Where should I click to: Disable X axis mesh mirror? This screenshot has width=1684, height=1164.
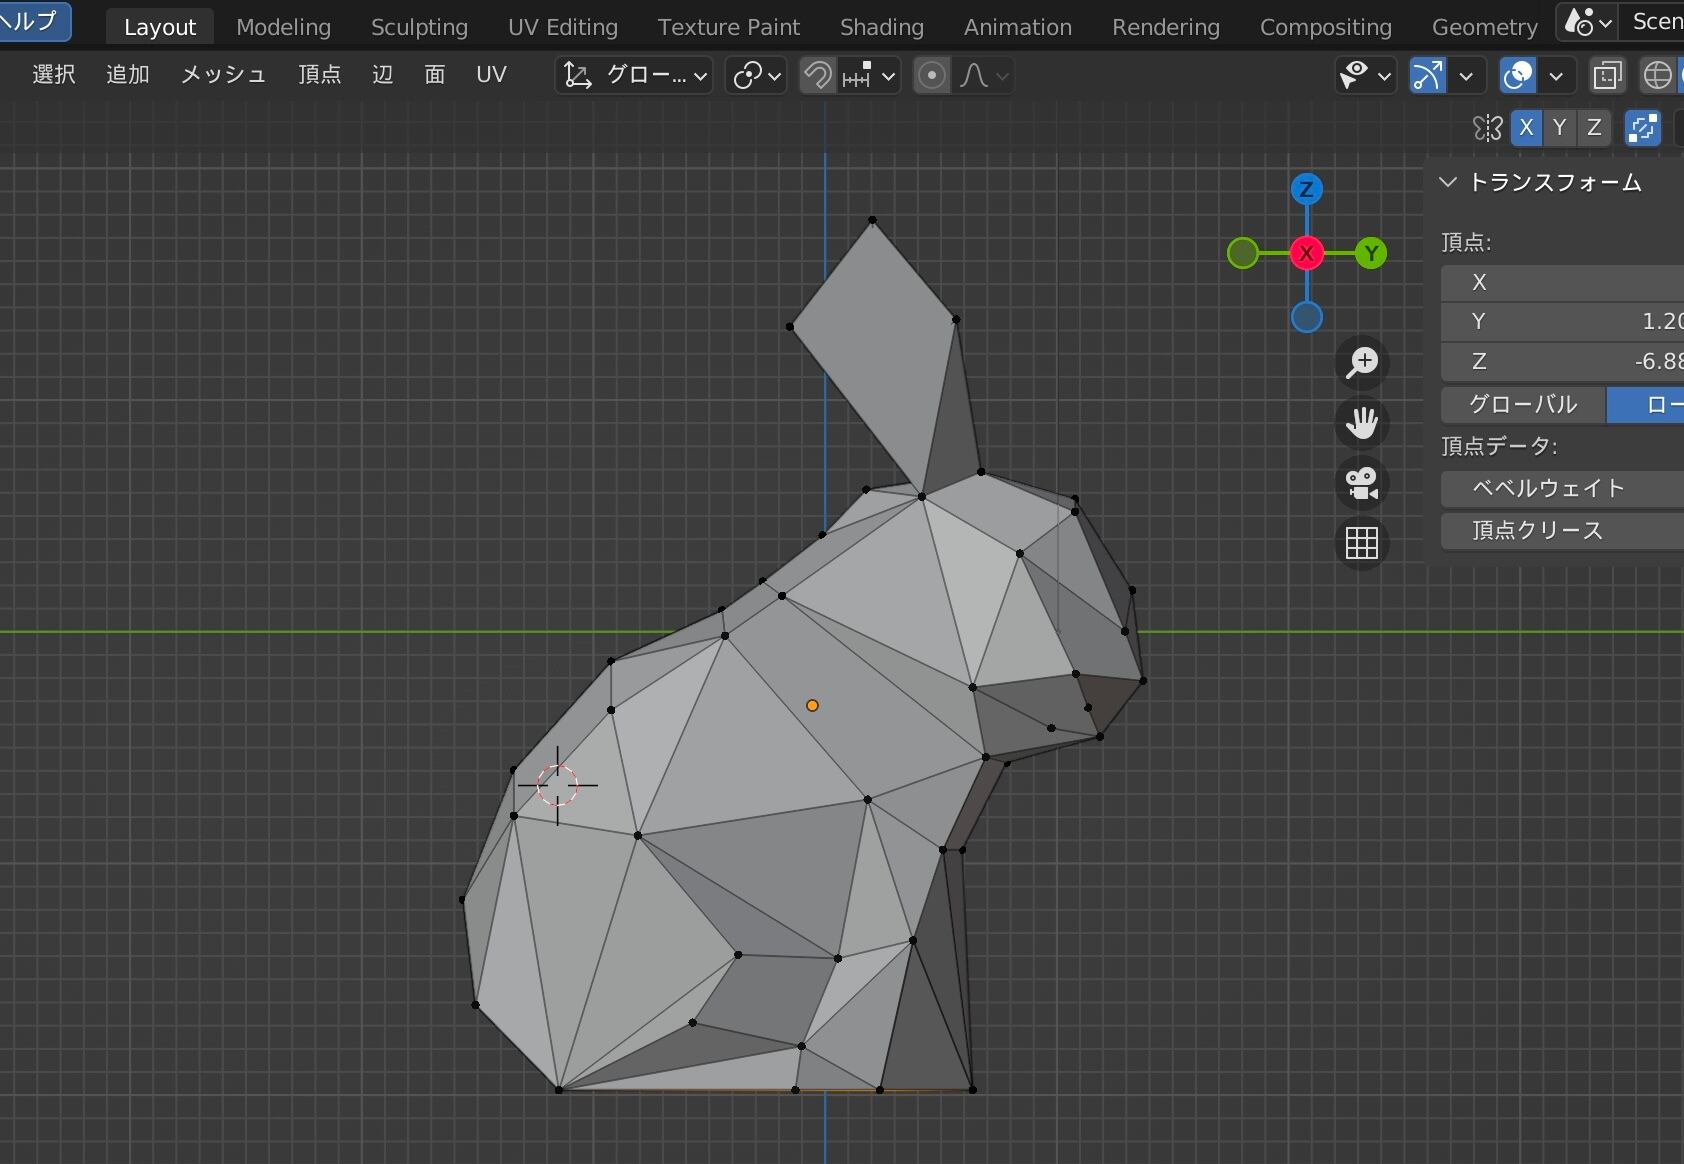pyautogui.click(x=1525, y=128)
